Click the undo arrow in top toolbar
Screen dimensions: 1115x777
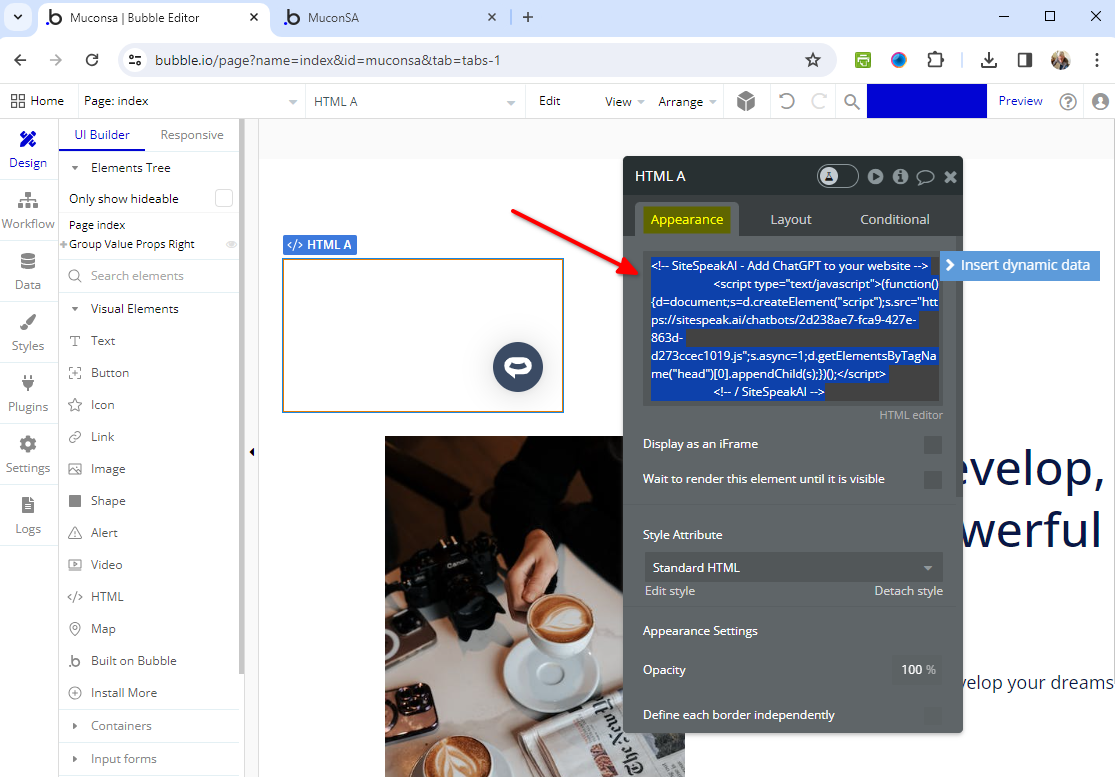coord(787,101)
